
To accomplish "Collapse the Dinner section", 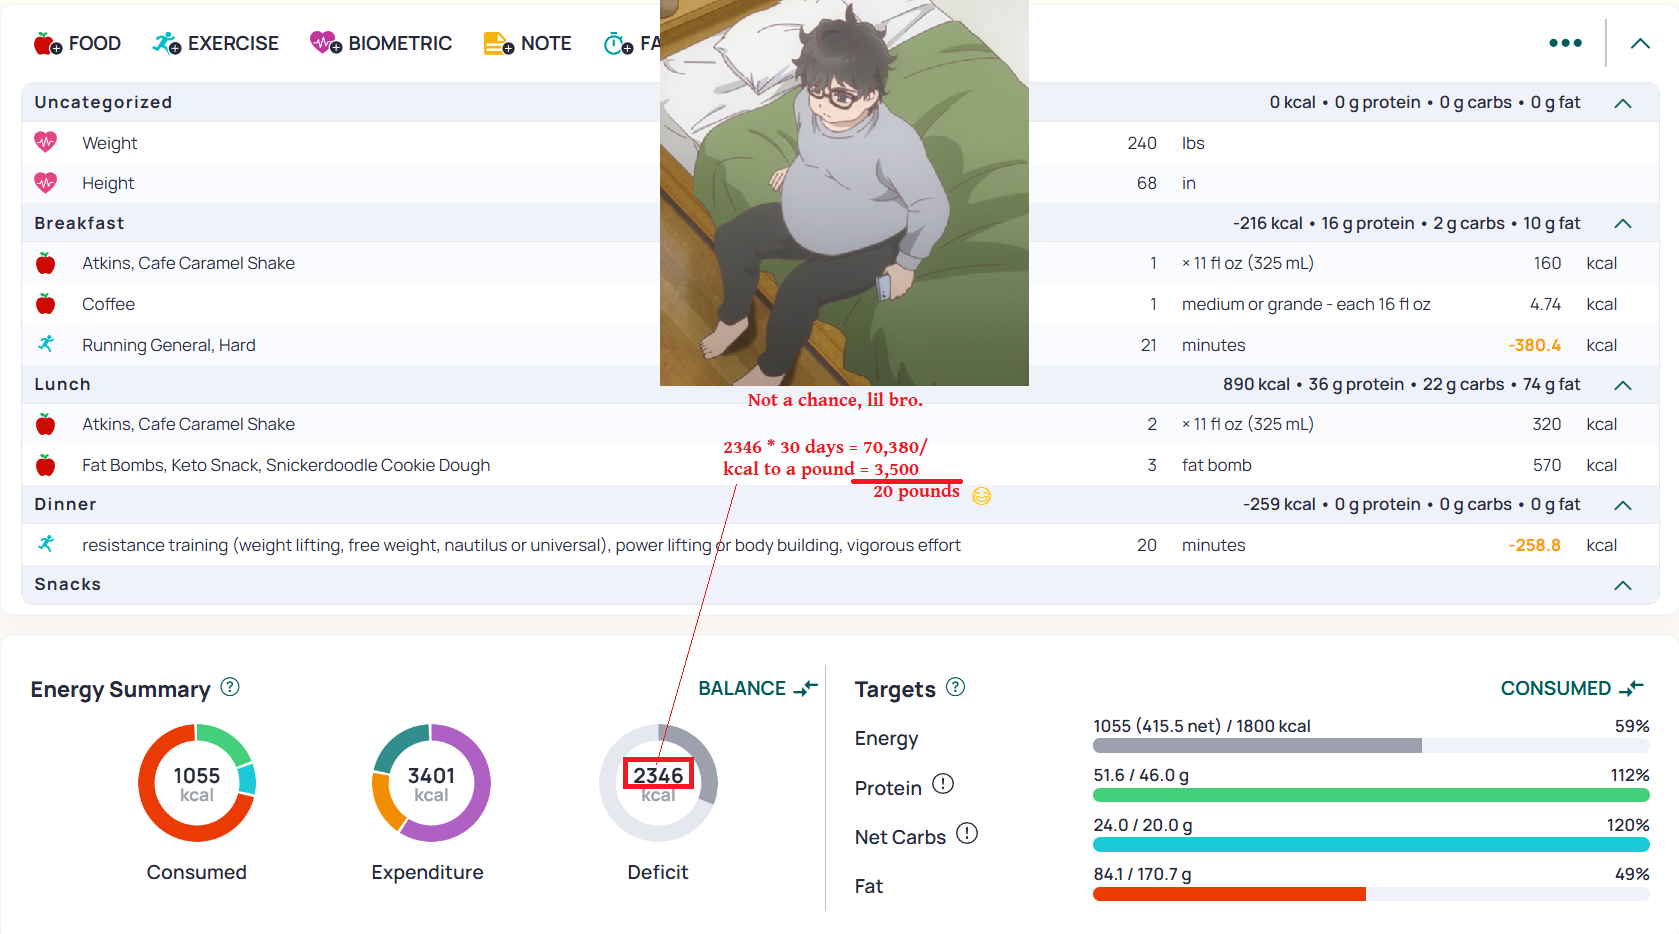I will (1623, 505).
